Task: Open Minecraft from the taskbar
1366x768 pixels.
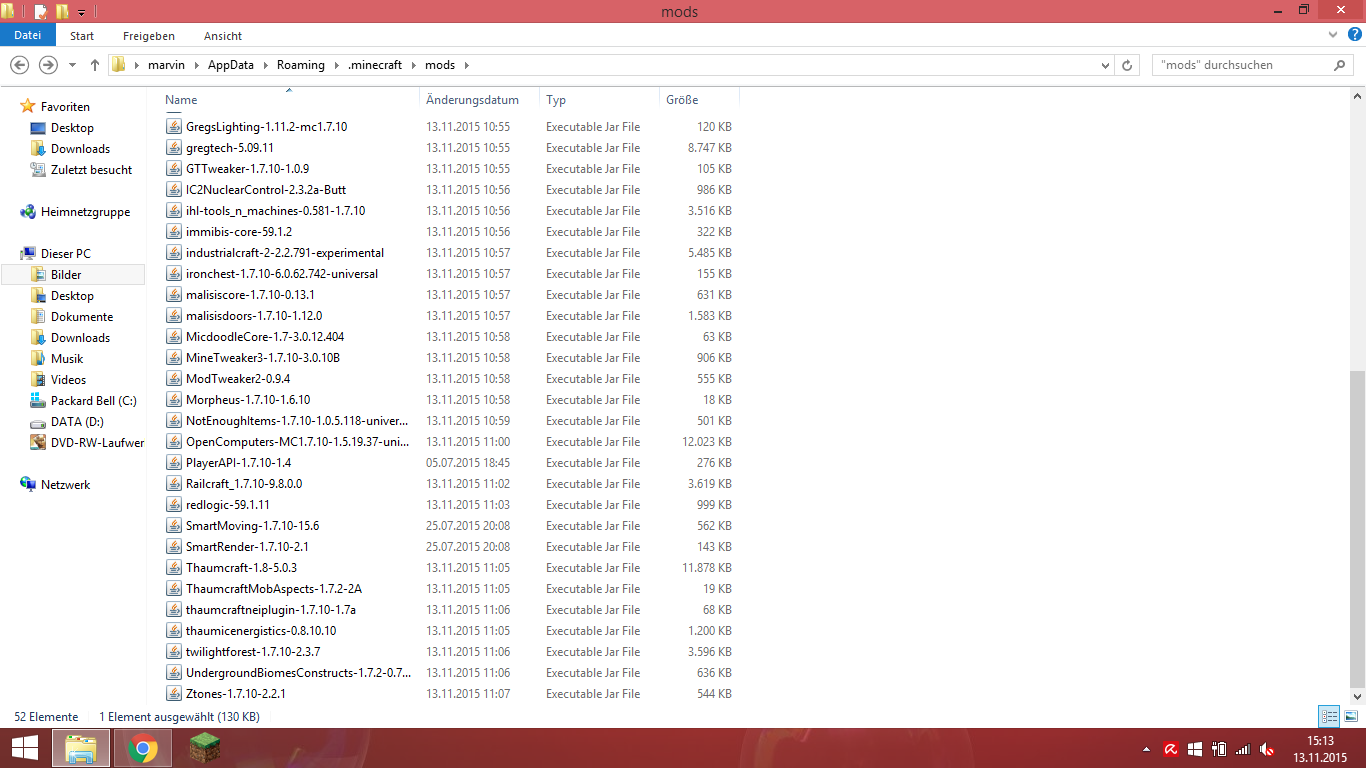Action: [x=204, y=748]
